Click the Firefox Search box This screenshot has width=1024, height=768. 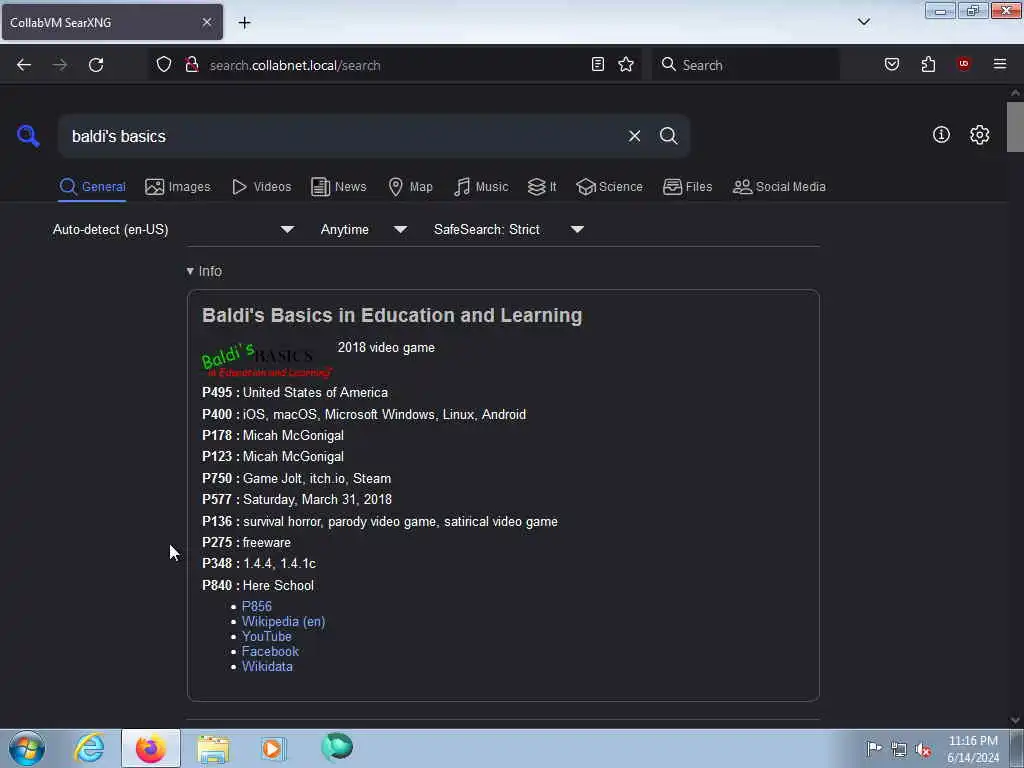click(x=746, y=65)
